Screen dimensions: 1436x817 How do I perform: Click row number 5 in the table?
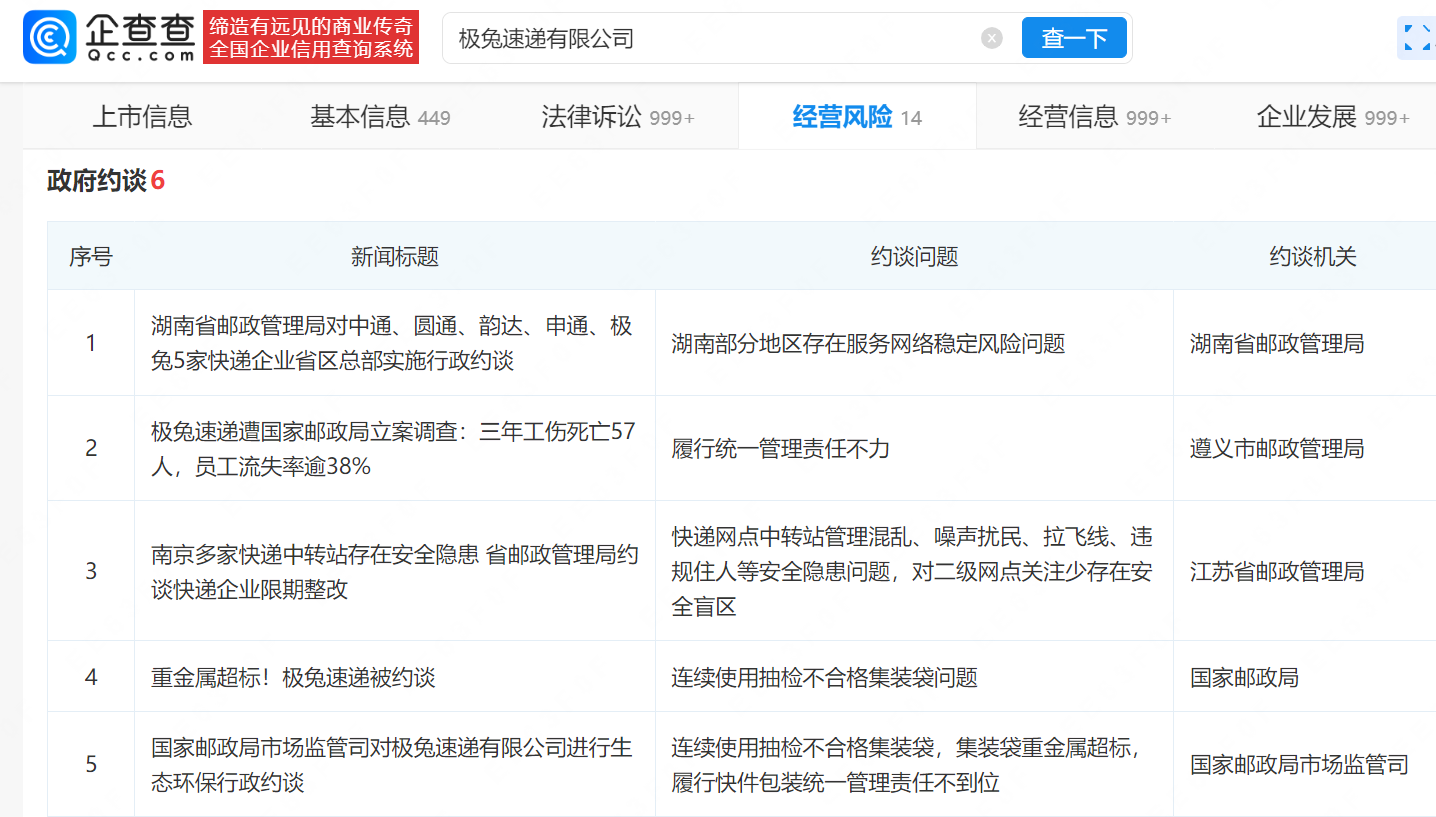(x=91, y=765)
